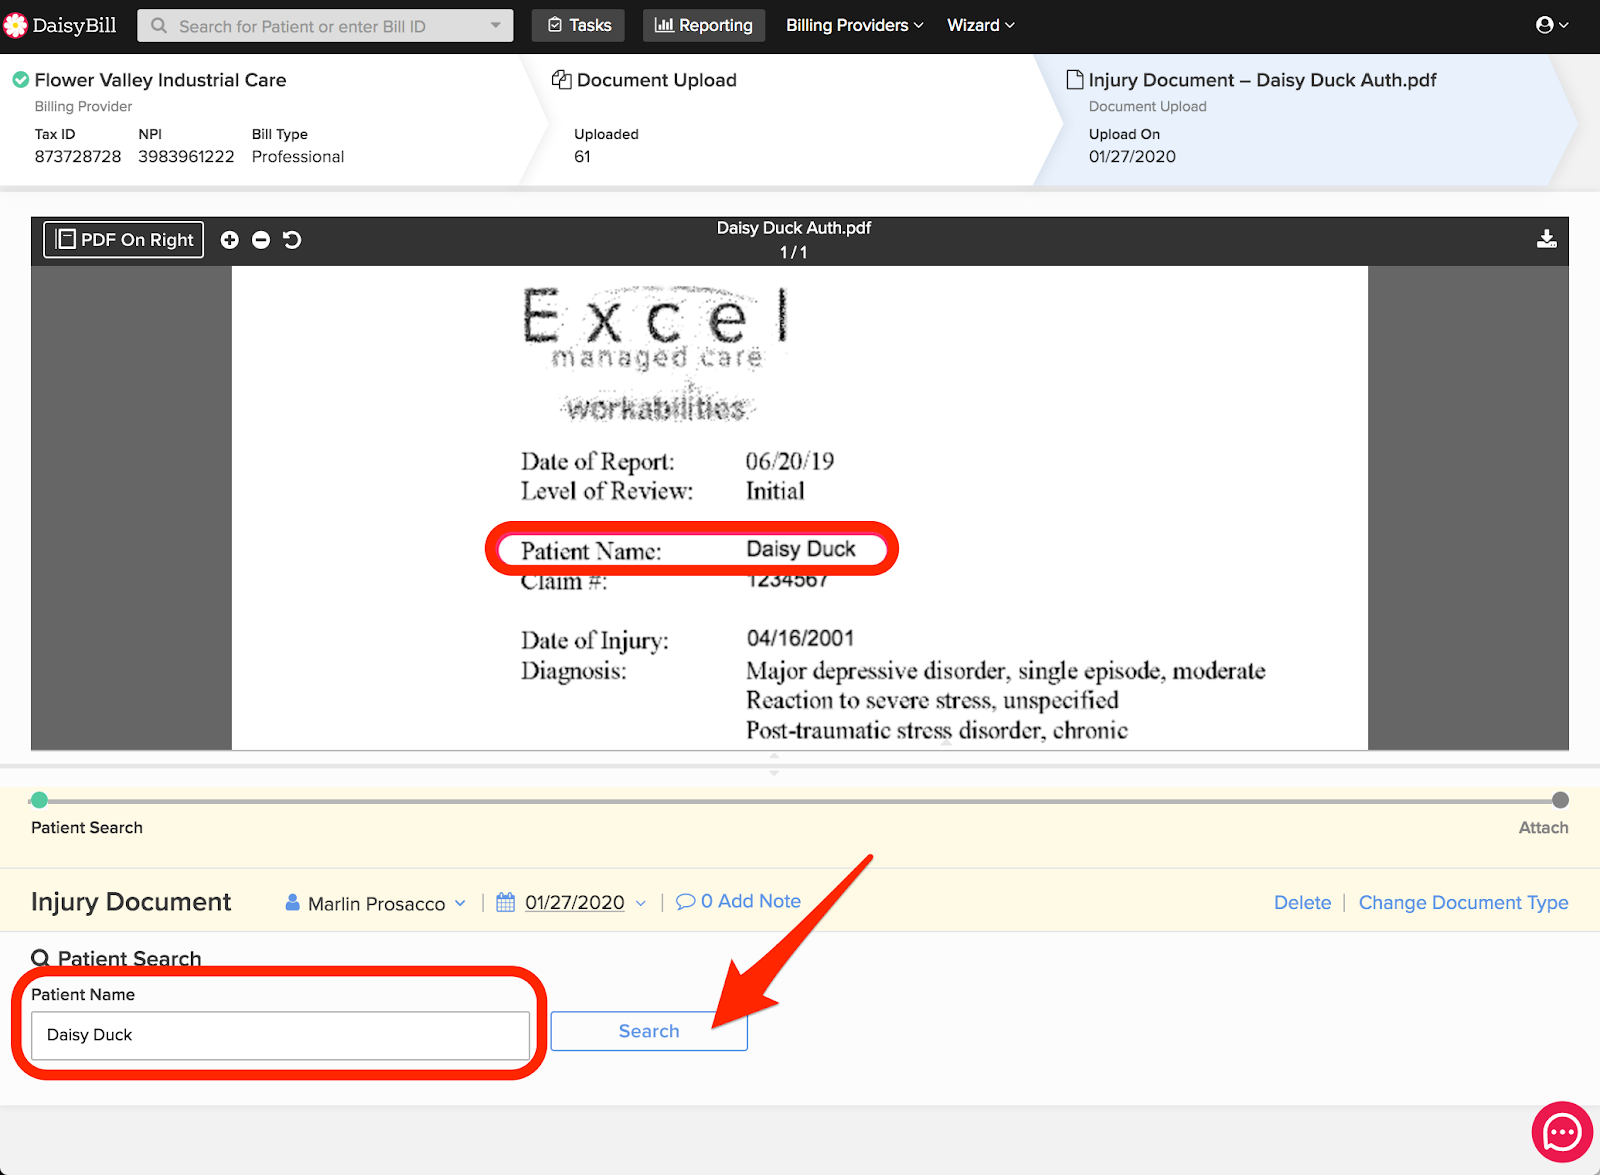The height and width of the screenshot is (1175, 1600).
Task: Click the Patient Name input field
Action: [x=280, y=1035]
